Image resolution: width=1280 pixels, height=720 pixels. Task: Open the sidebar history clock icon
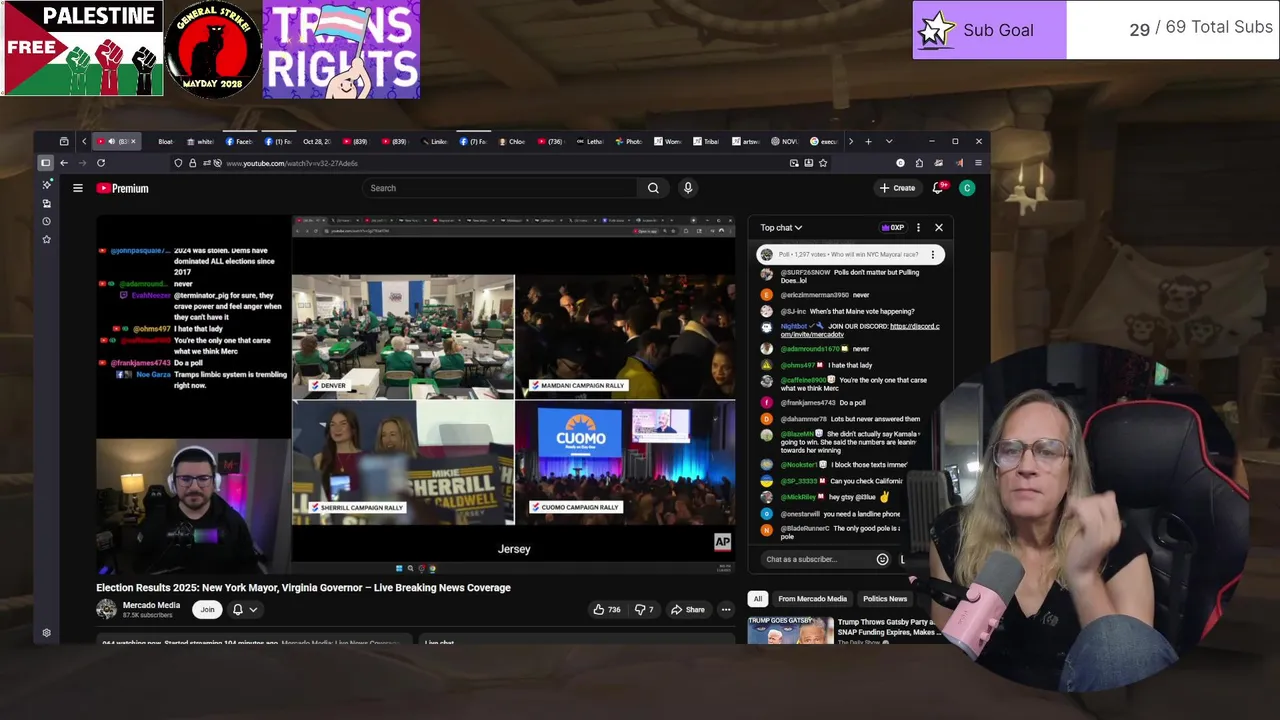point(46,221)
